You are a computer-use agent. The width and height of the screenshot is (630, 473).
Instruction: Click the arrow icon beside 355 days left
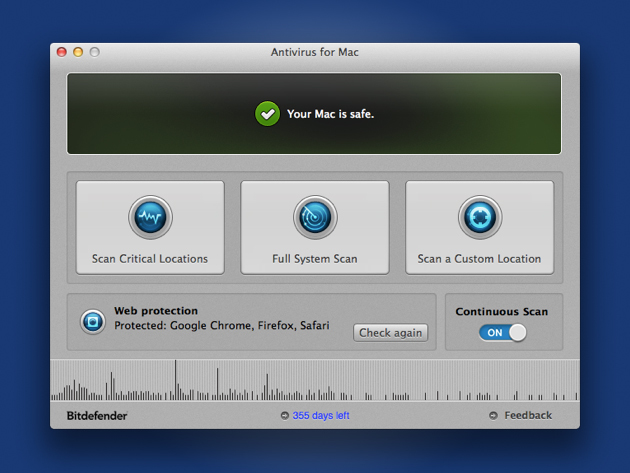tap(284, 416)
